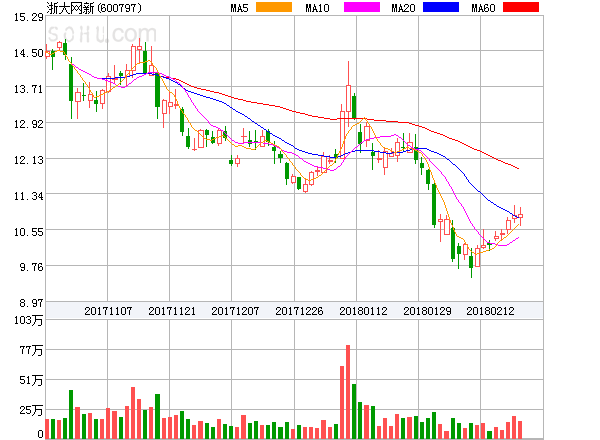Viewport: 600px width, 440px height.
Task: Select the MA10 legend label
Action: [317, 8]
